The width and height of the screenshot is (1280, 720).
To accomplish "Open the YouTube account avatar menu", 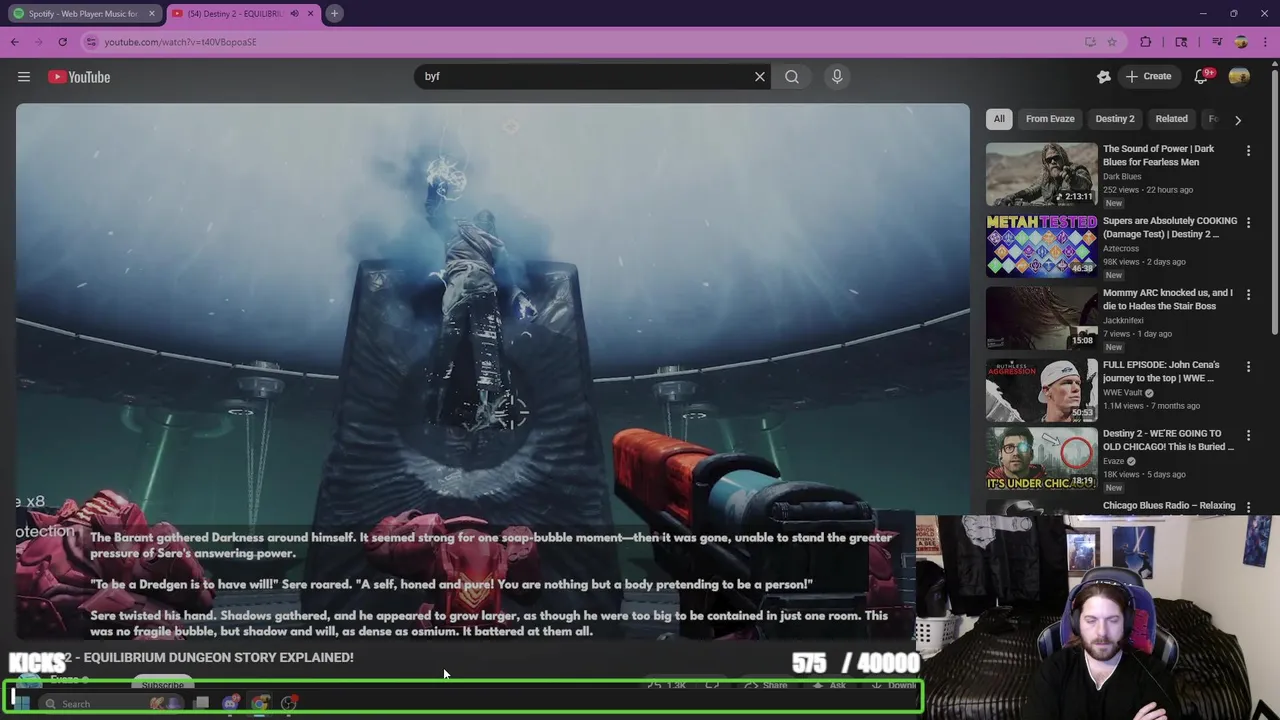I will 1239,76.
